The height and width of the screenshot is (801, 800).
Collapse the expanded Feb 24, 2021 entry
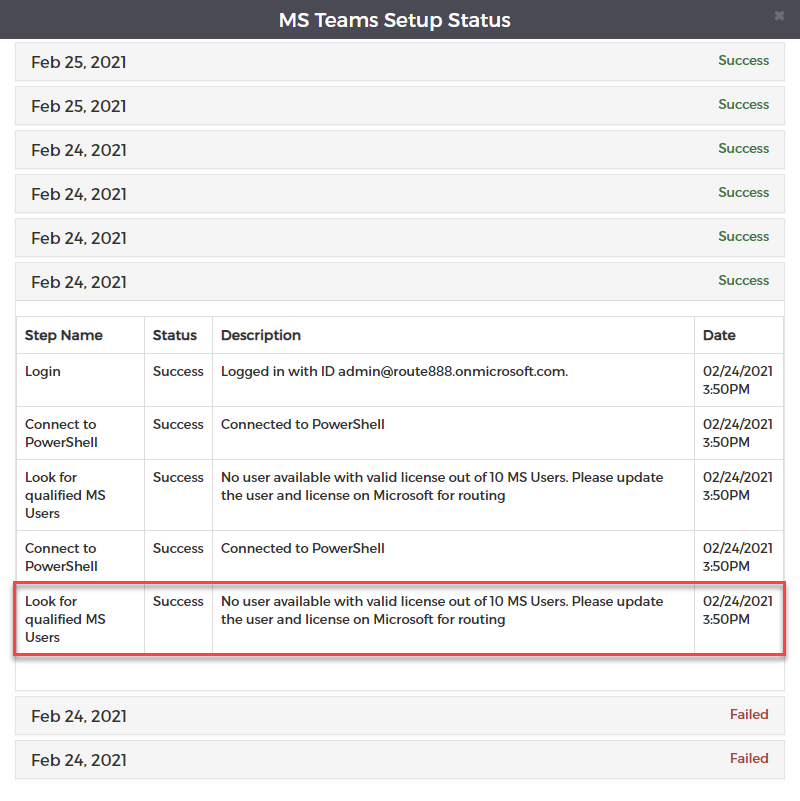[399, 281]
